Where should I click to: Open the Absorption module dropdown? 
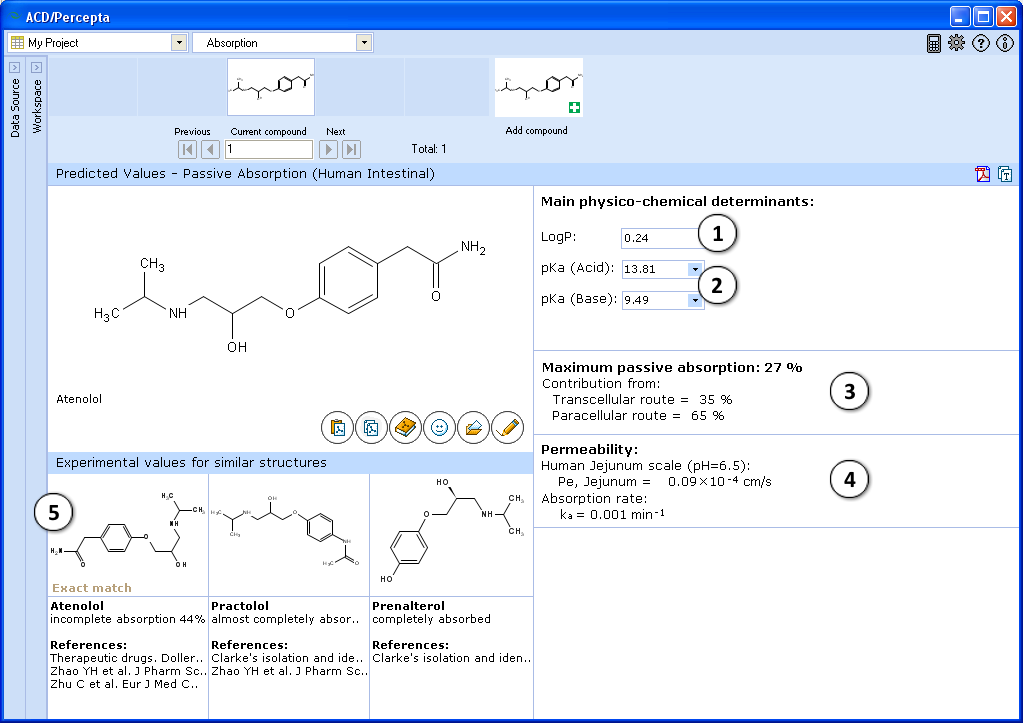pos(364,43)
